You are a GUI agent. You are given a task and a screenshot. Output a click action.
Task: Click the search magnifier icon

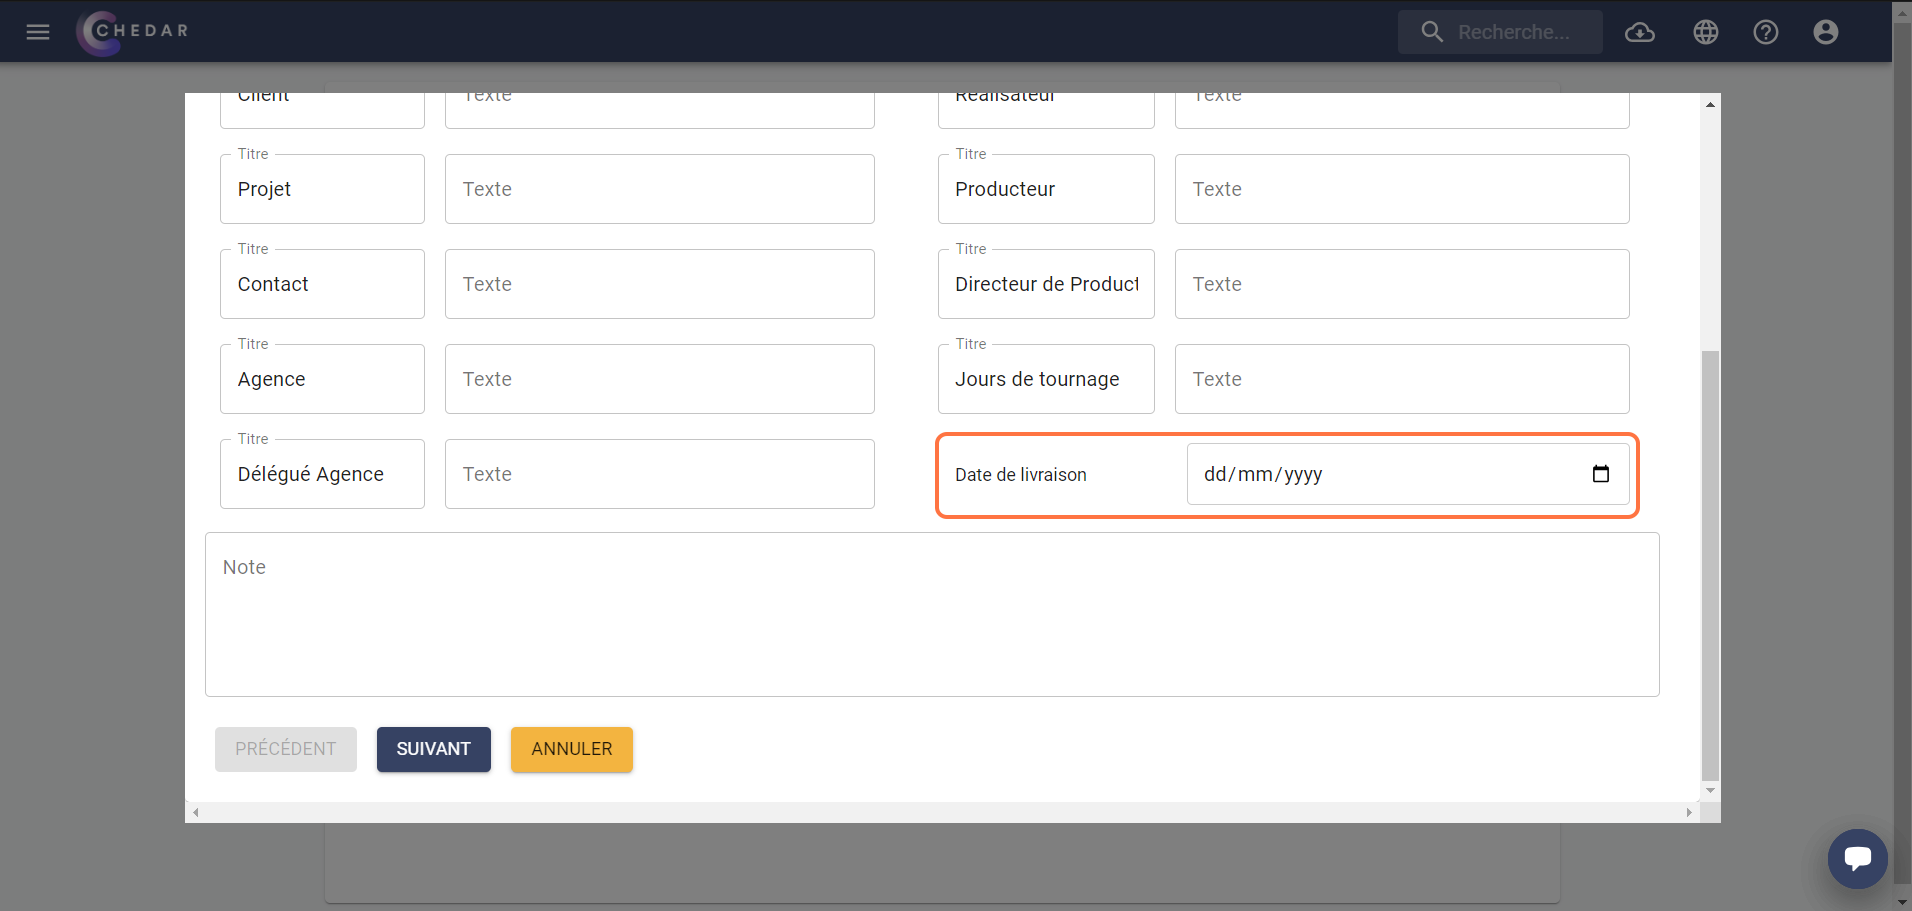1432,32
